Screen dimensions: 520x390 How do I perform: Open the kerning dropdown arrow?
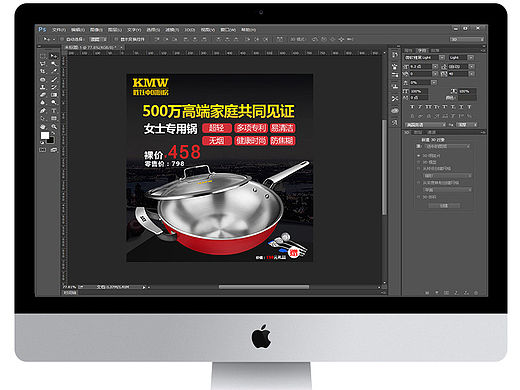435,74
